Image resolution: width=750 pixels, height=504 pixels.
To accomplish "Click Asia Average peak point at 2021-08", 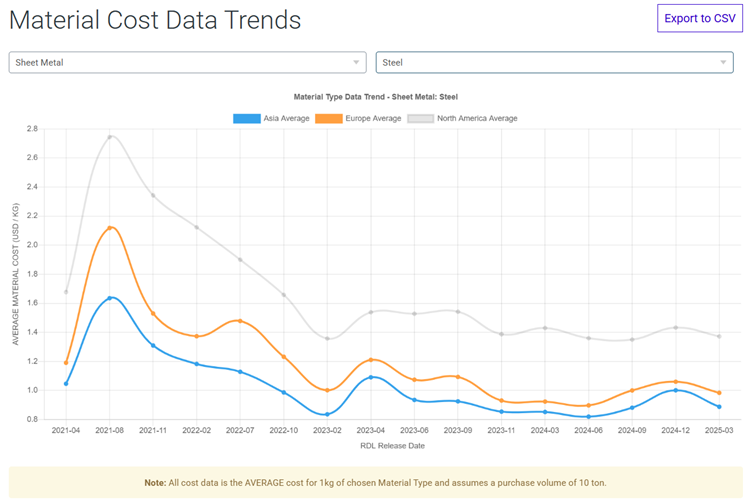I will click(110, 298).
